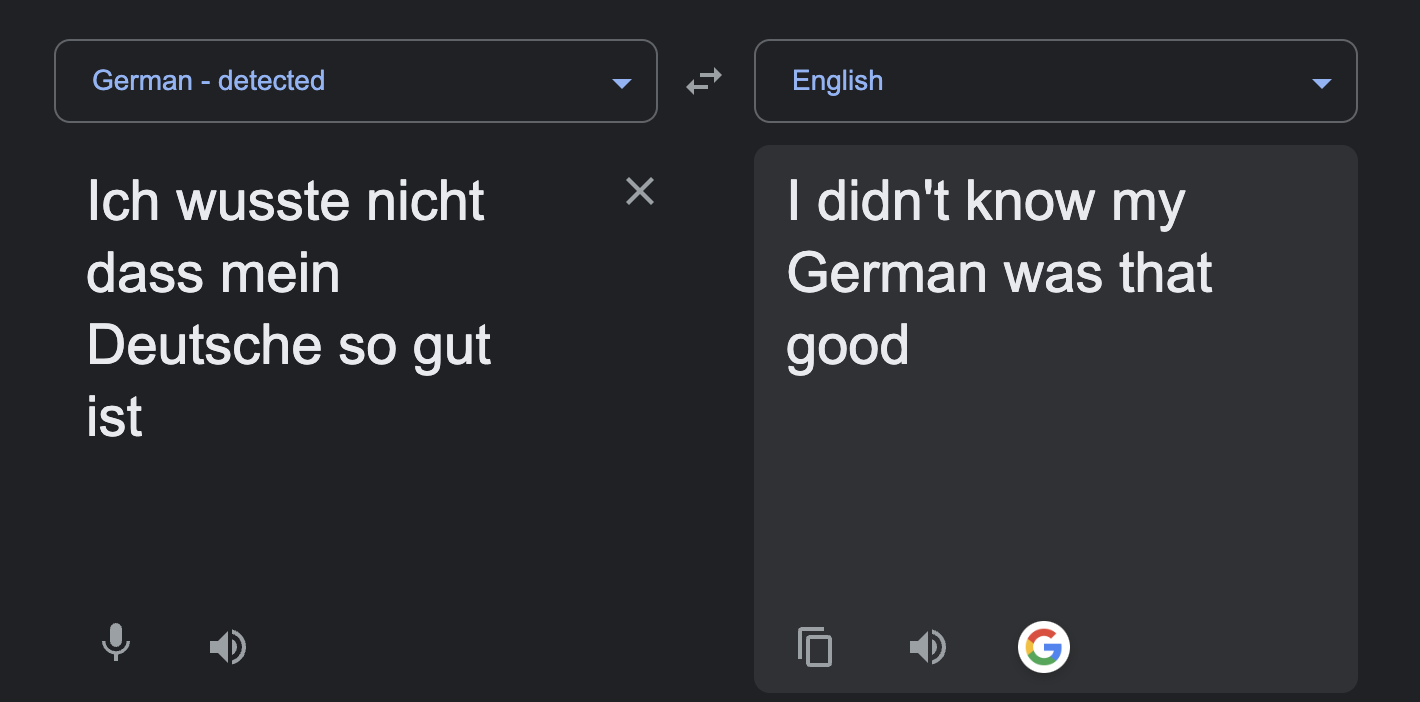This screenshot has width=1420, height=702.
Task: Start voice input with the microphone
Action: [116, 643]
